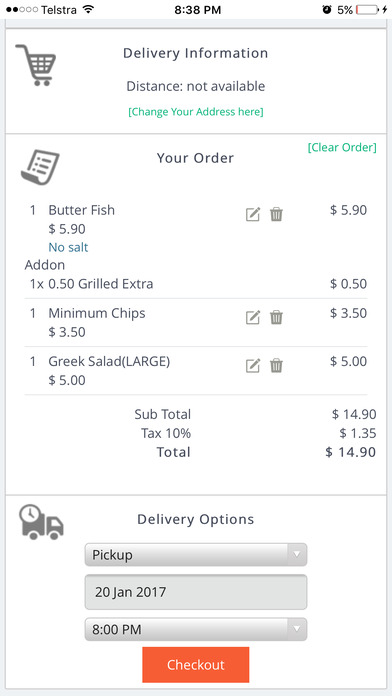Edit the Butter Fish item
The height and width of the screenshot is (696, 392).
(253, 214)
